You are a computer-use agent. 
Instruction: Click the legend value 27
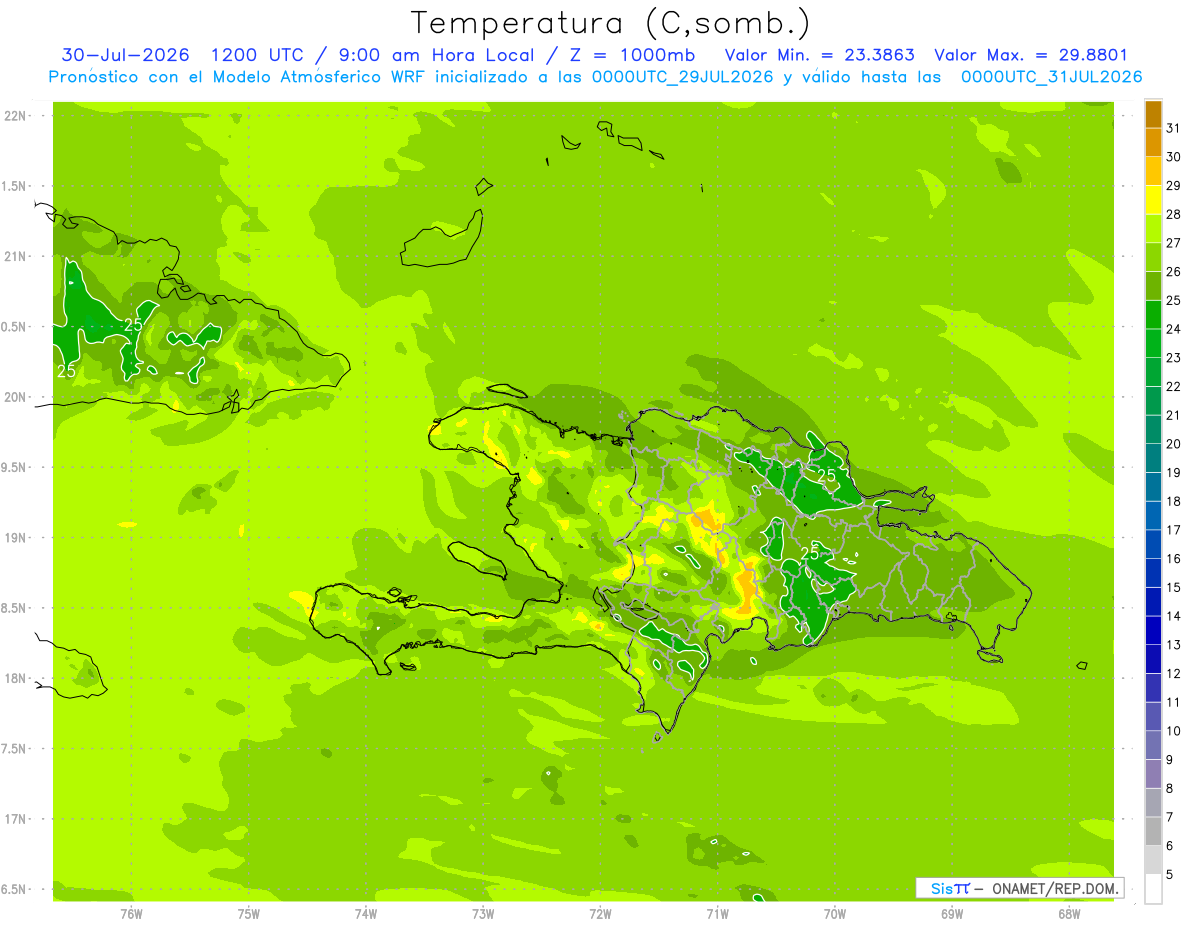[1173, 243]
